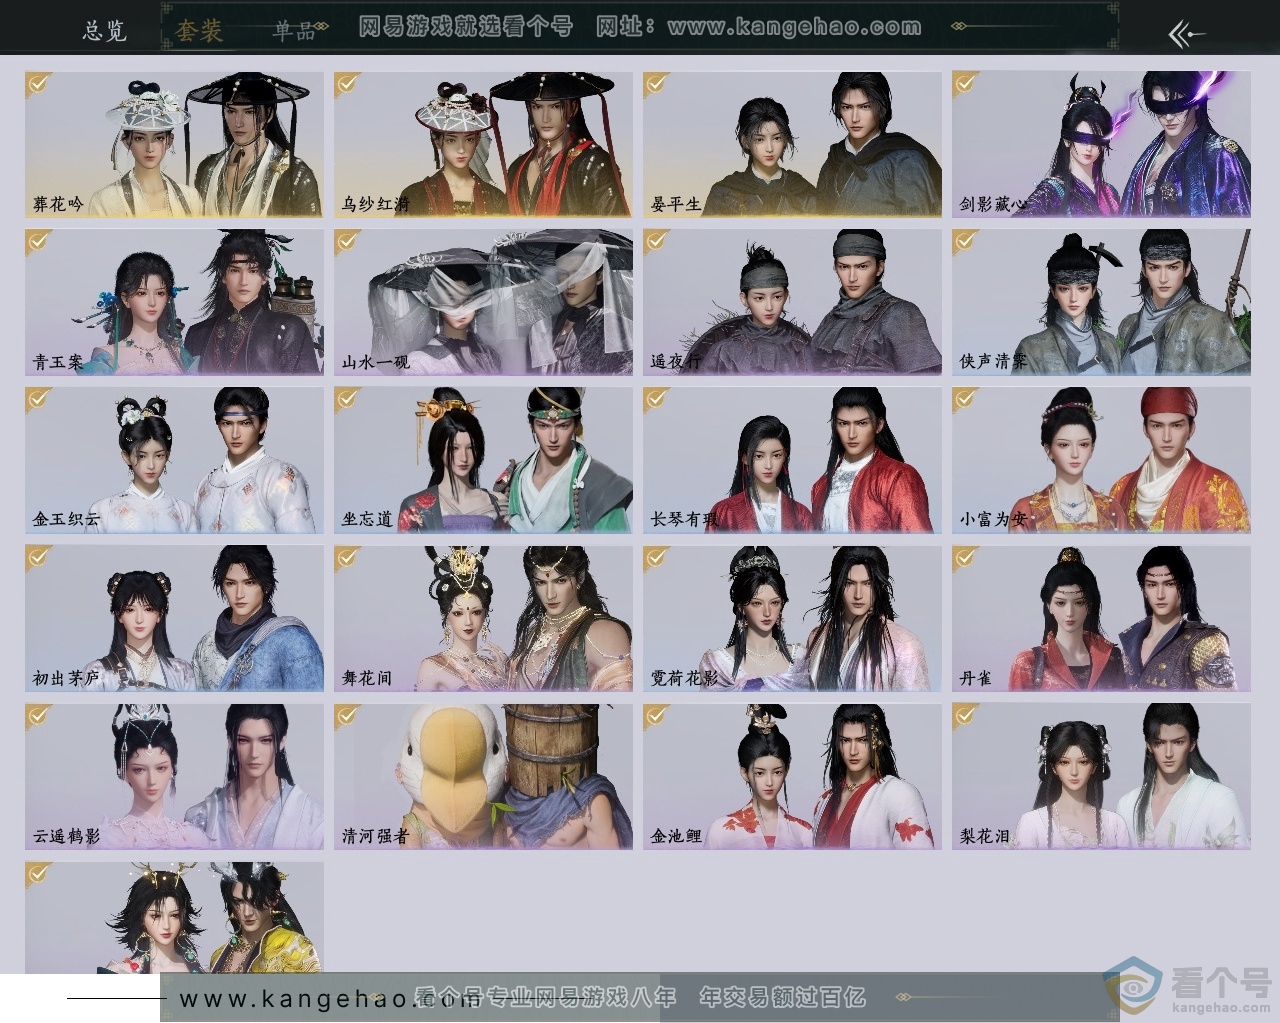This screenshot has width=1280, height=1023.
Task: Toggle the owned checkmark on 云遥鹤影
Action: [x=38, y=715]
